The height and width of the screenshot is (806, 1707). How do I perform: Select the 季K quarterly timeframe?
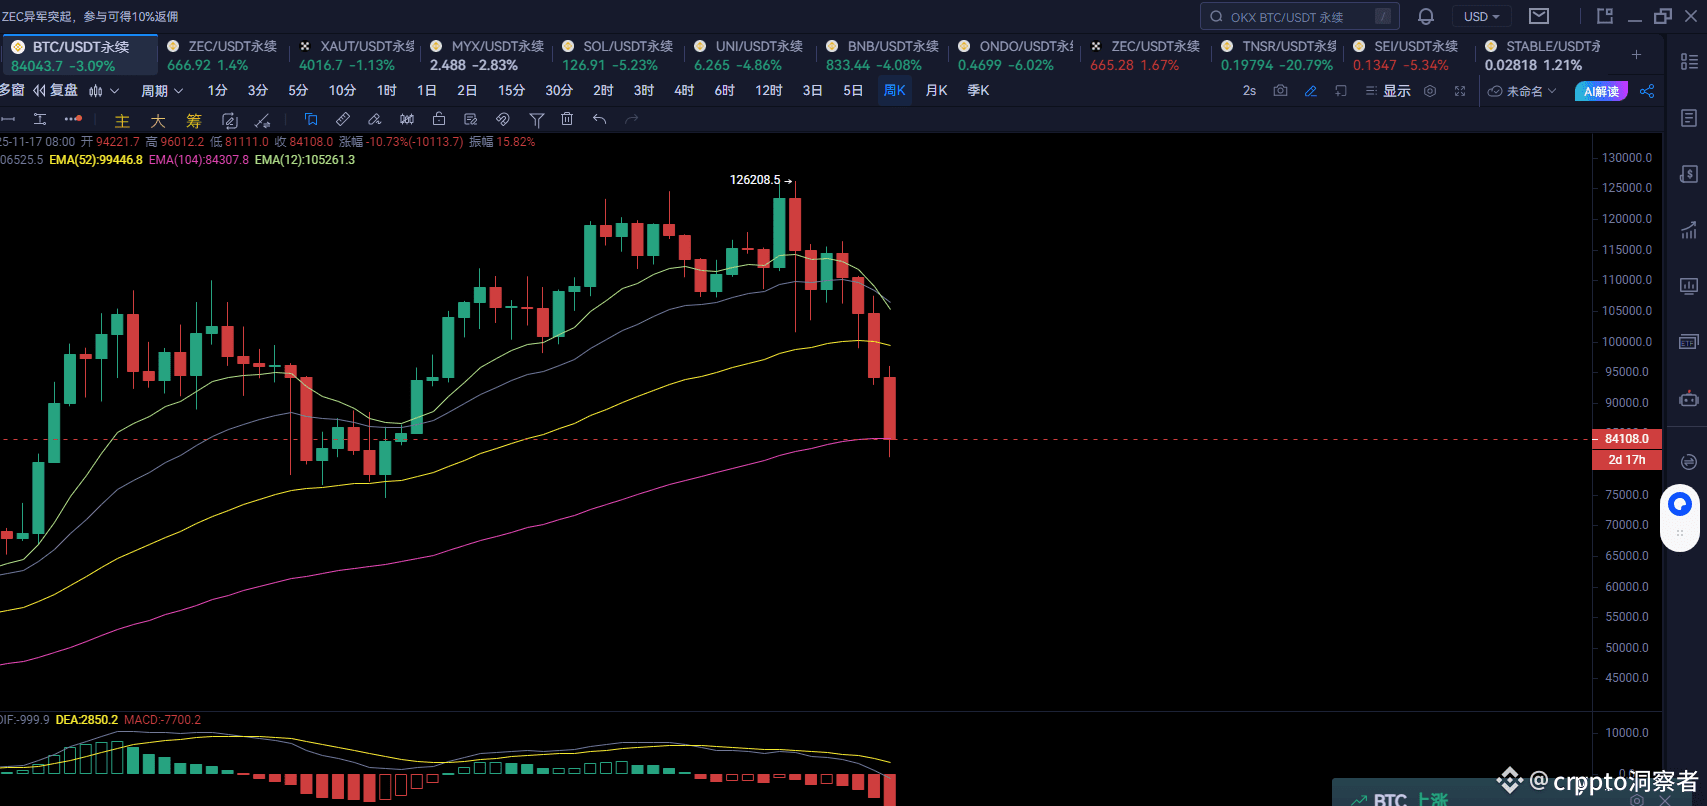(x=979, y=91)
